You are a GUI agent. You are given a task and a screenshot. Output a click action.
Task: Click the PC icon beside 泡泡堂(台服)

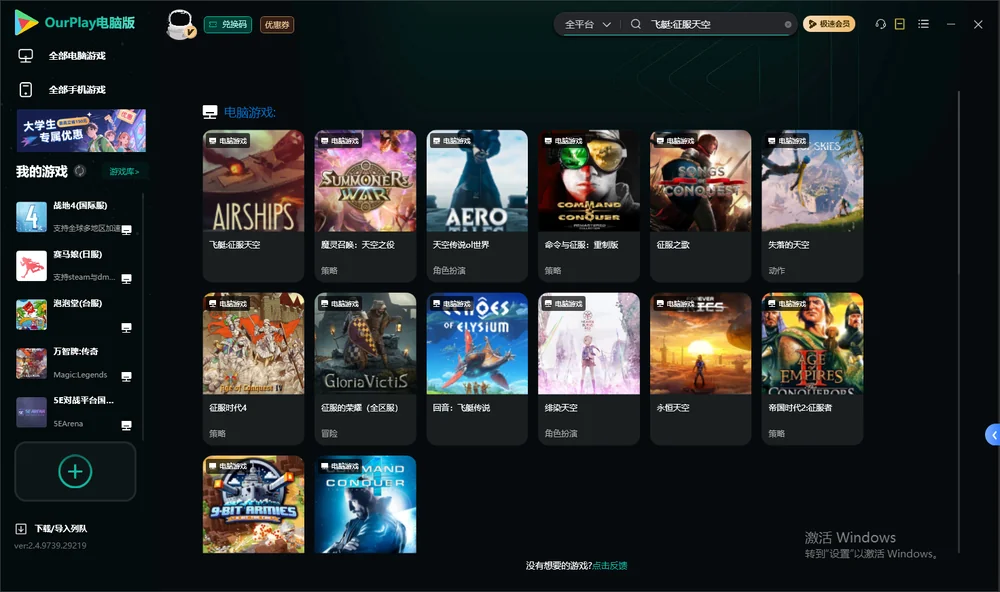click(x=126, y=328)
